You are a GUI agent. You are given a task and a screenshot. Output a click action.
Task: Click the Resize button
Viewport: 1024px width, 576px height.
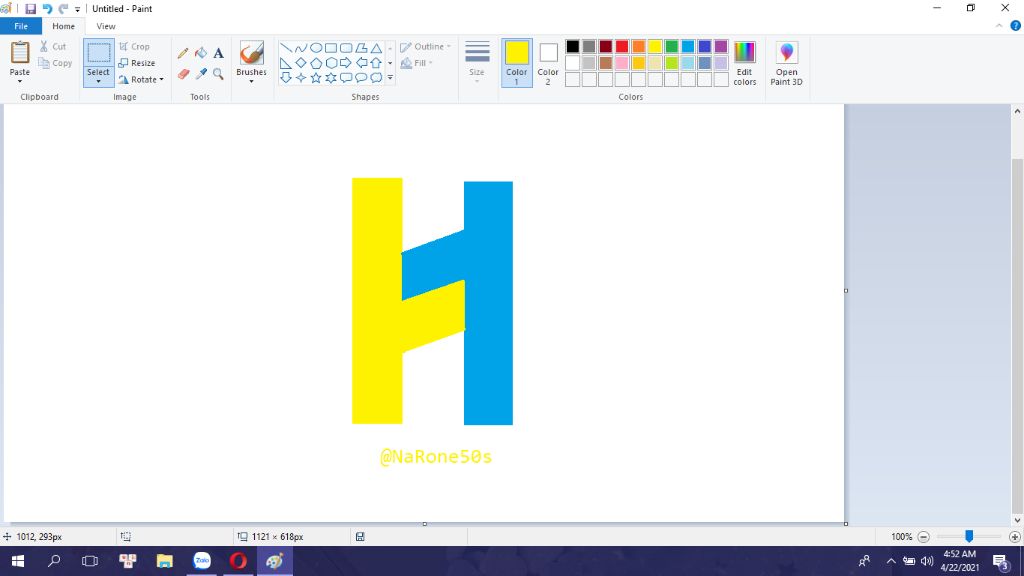(x=137, y=63)
